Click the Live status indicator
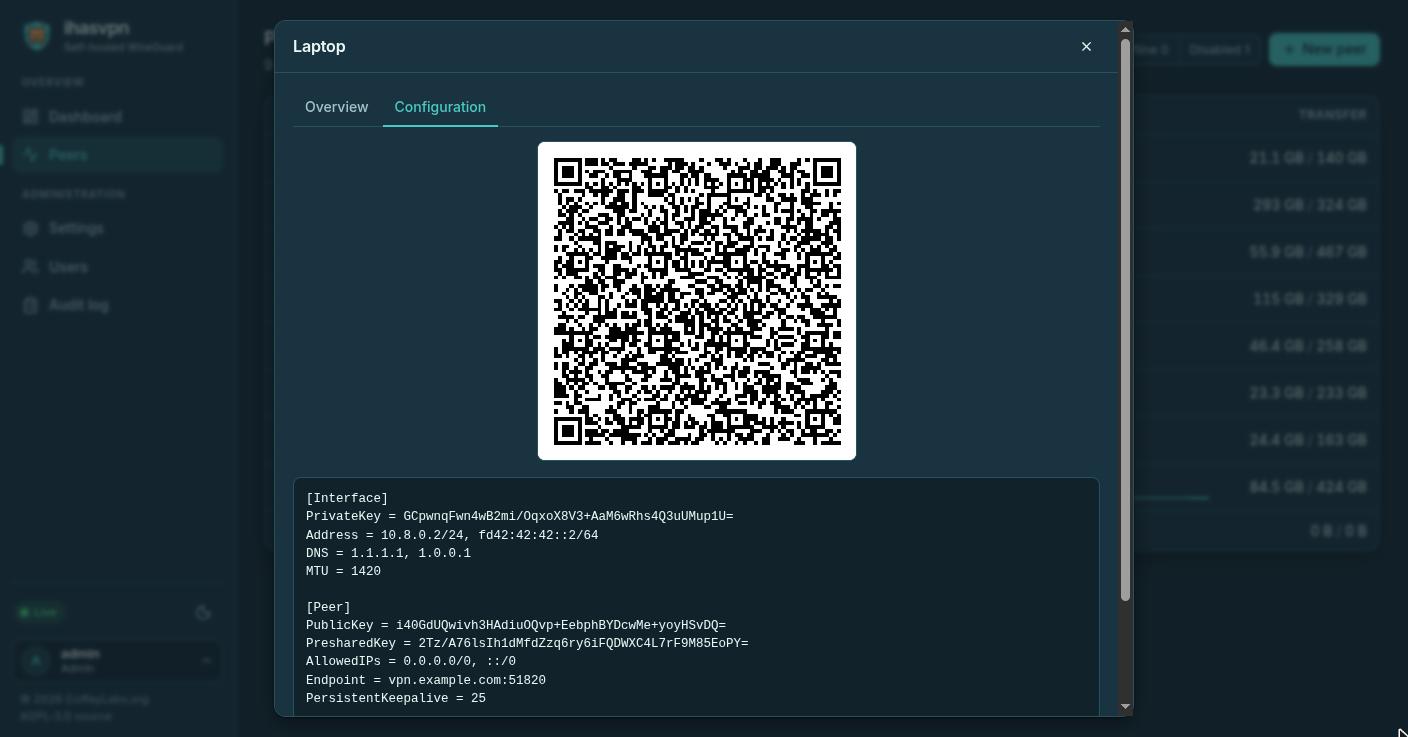Screen dimensions: 1408x737 coord(40,612)
